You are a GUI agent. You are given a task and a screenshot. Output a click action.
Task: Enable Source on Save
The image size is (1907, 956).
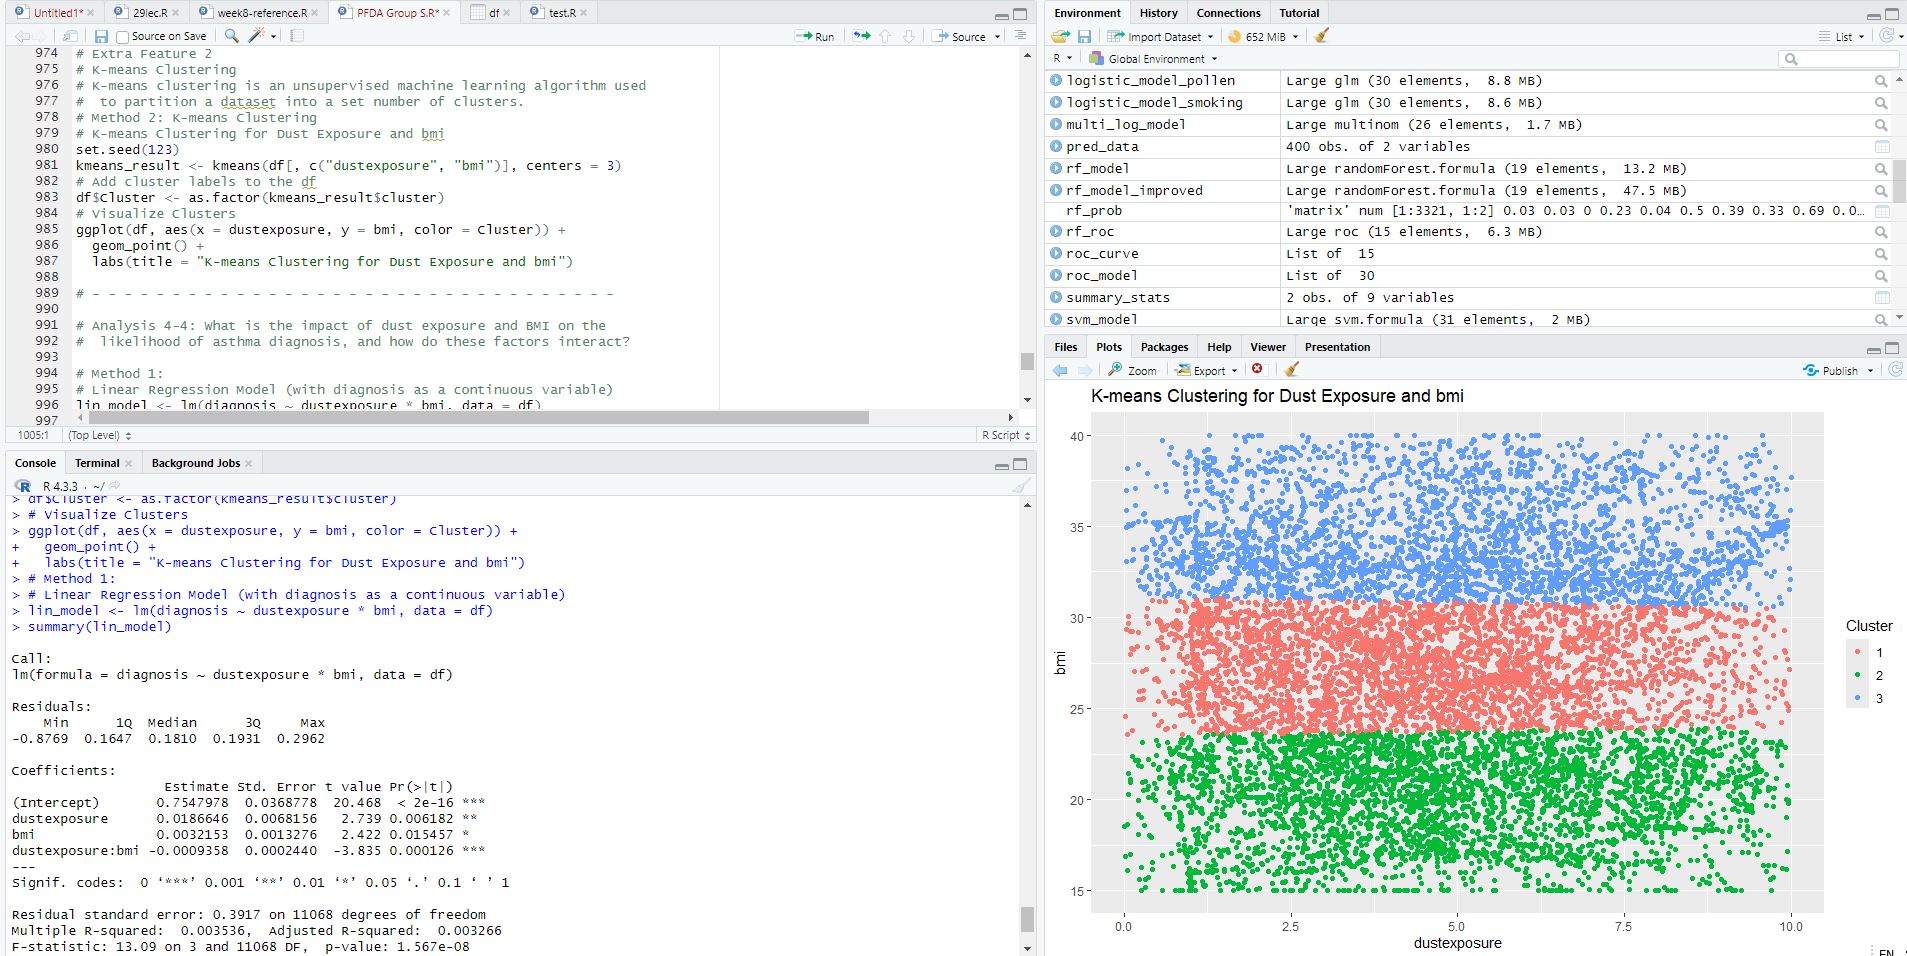pos(121,35)
